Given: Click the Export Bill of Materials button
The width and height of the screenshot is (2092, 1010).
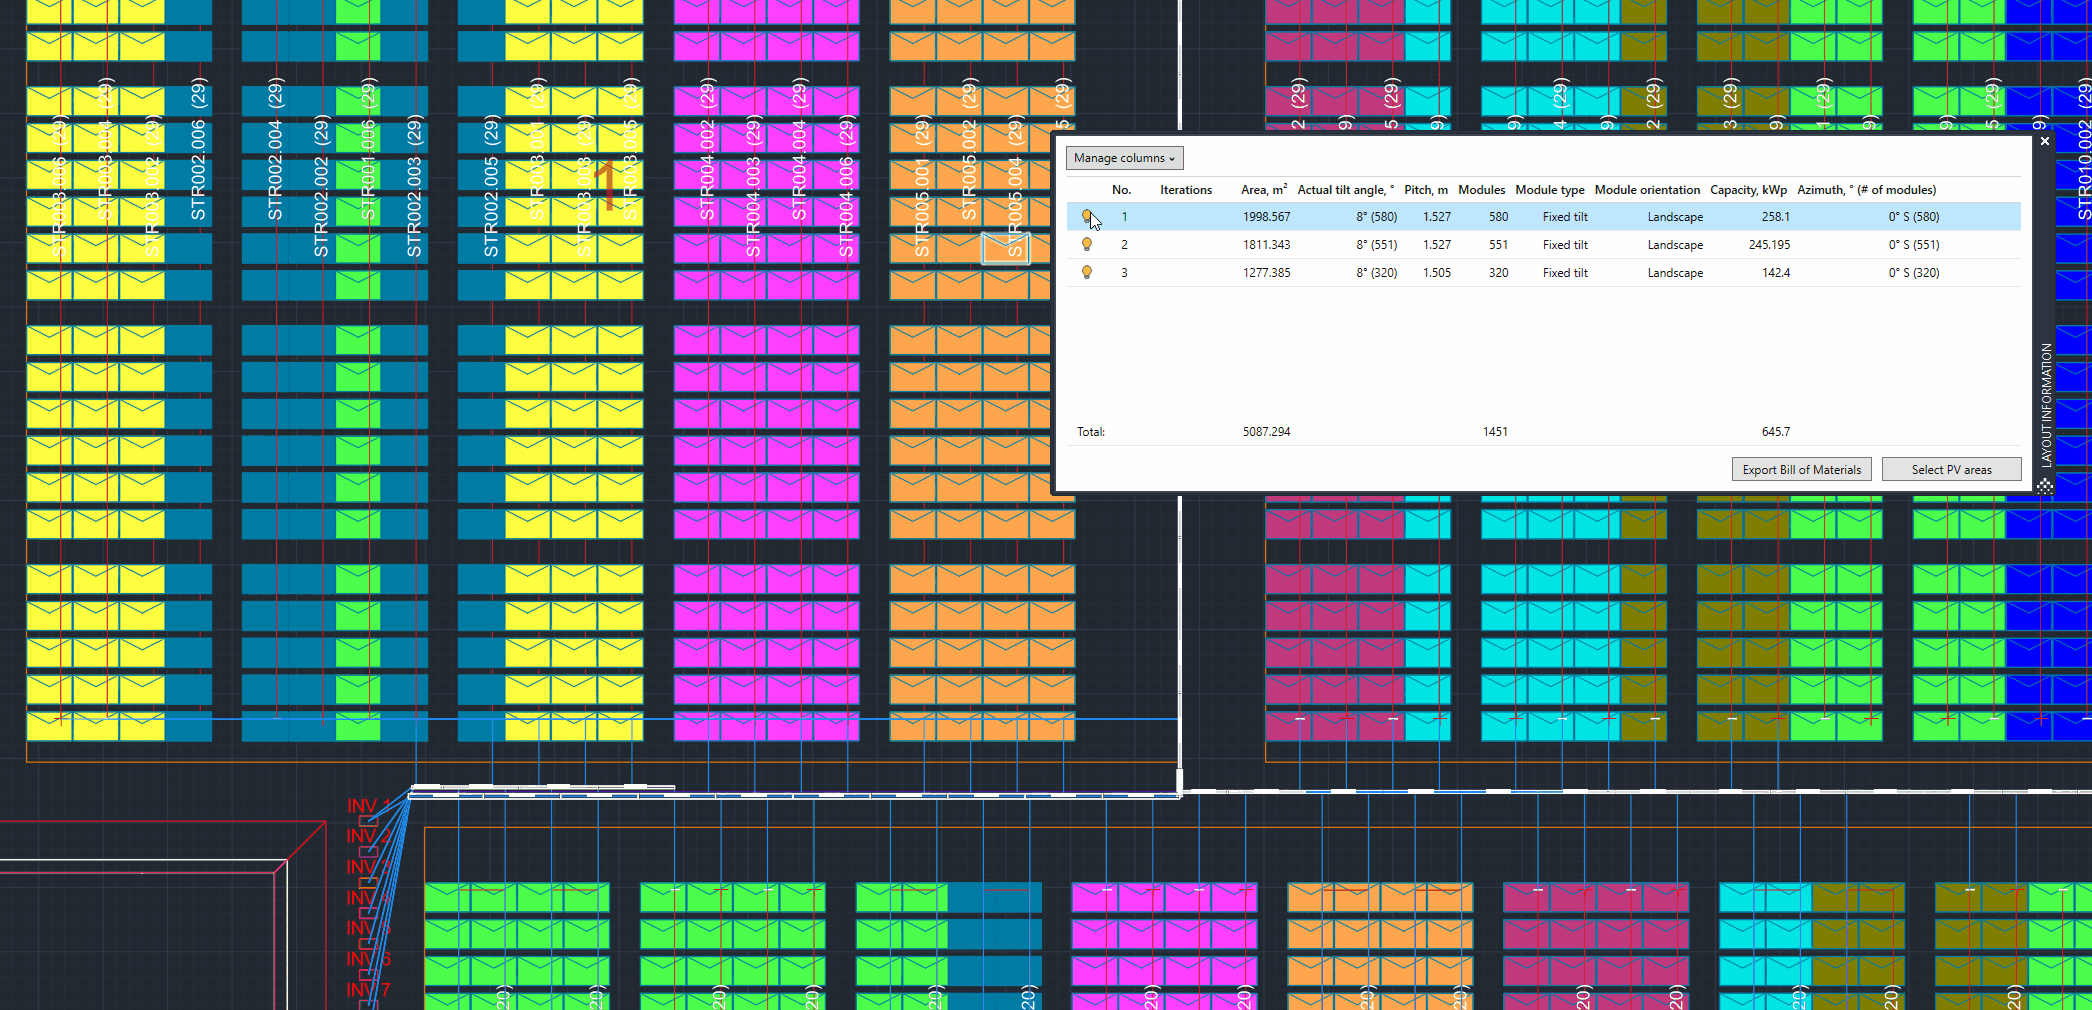Looking at the screenshot, I should (x=1801, y=469).
